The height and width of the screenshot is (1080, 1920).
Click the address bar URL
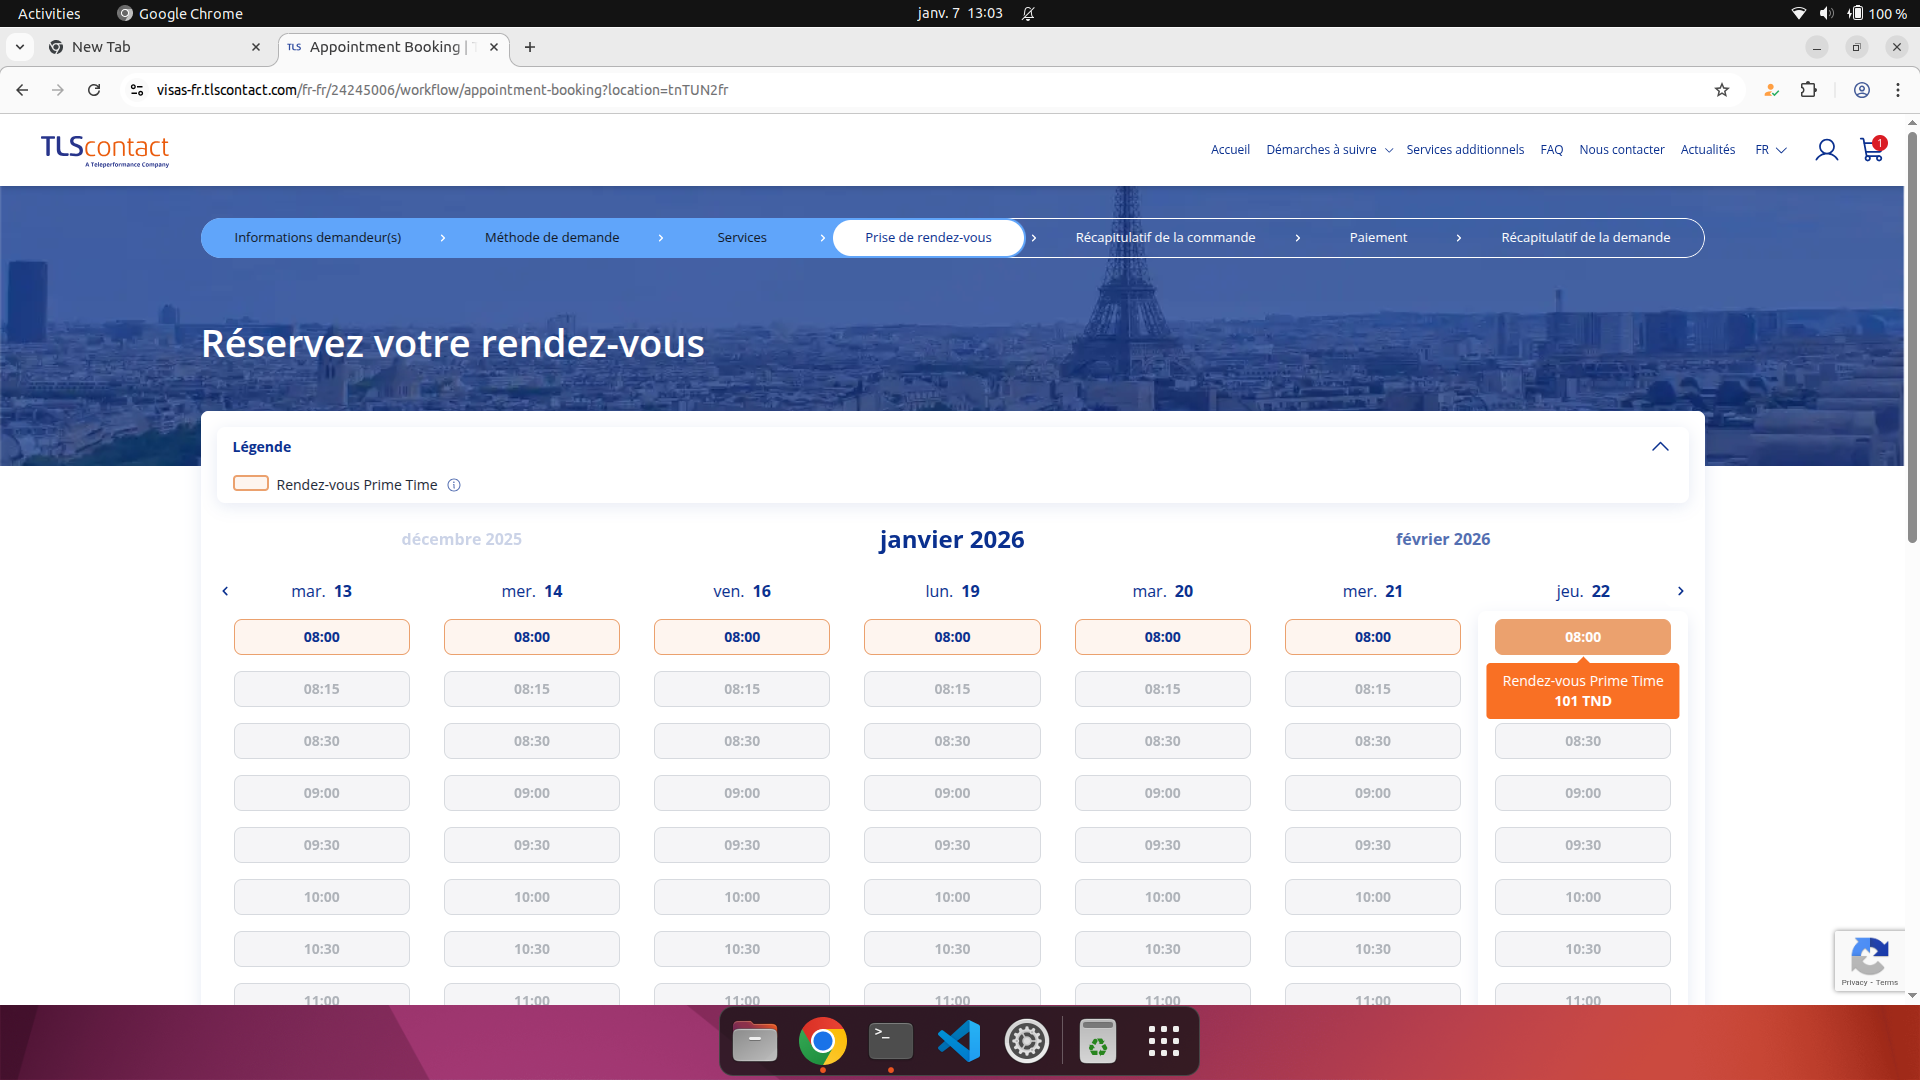(x=442, y=90)
